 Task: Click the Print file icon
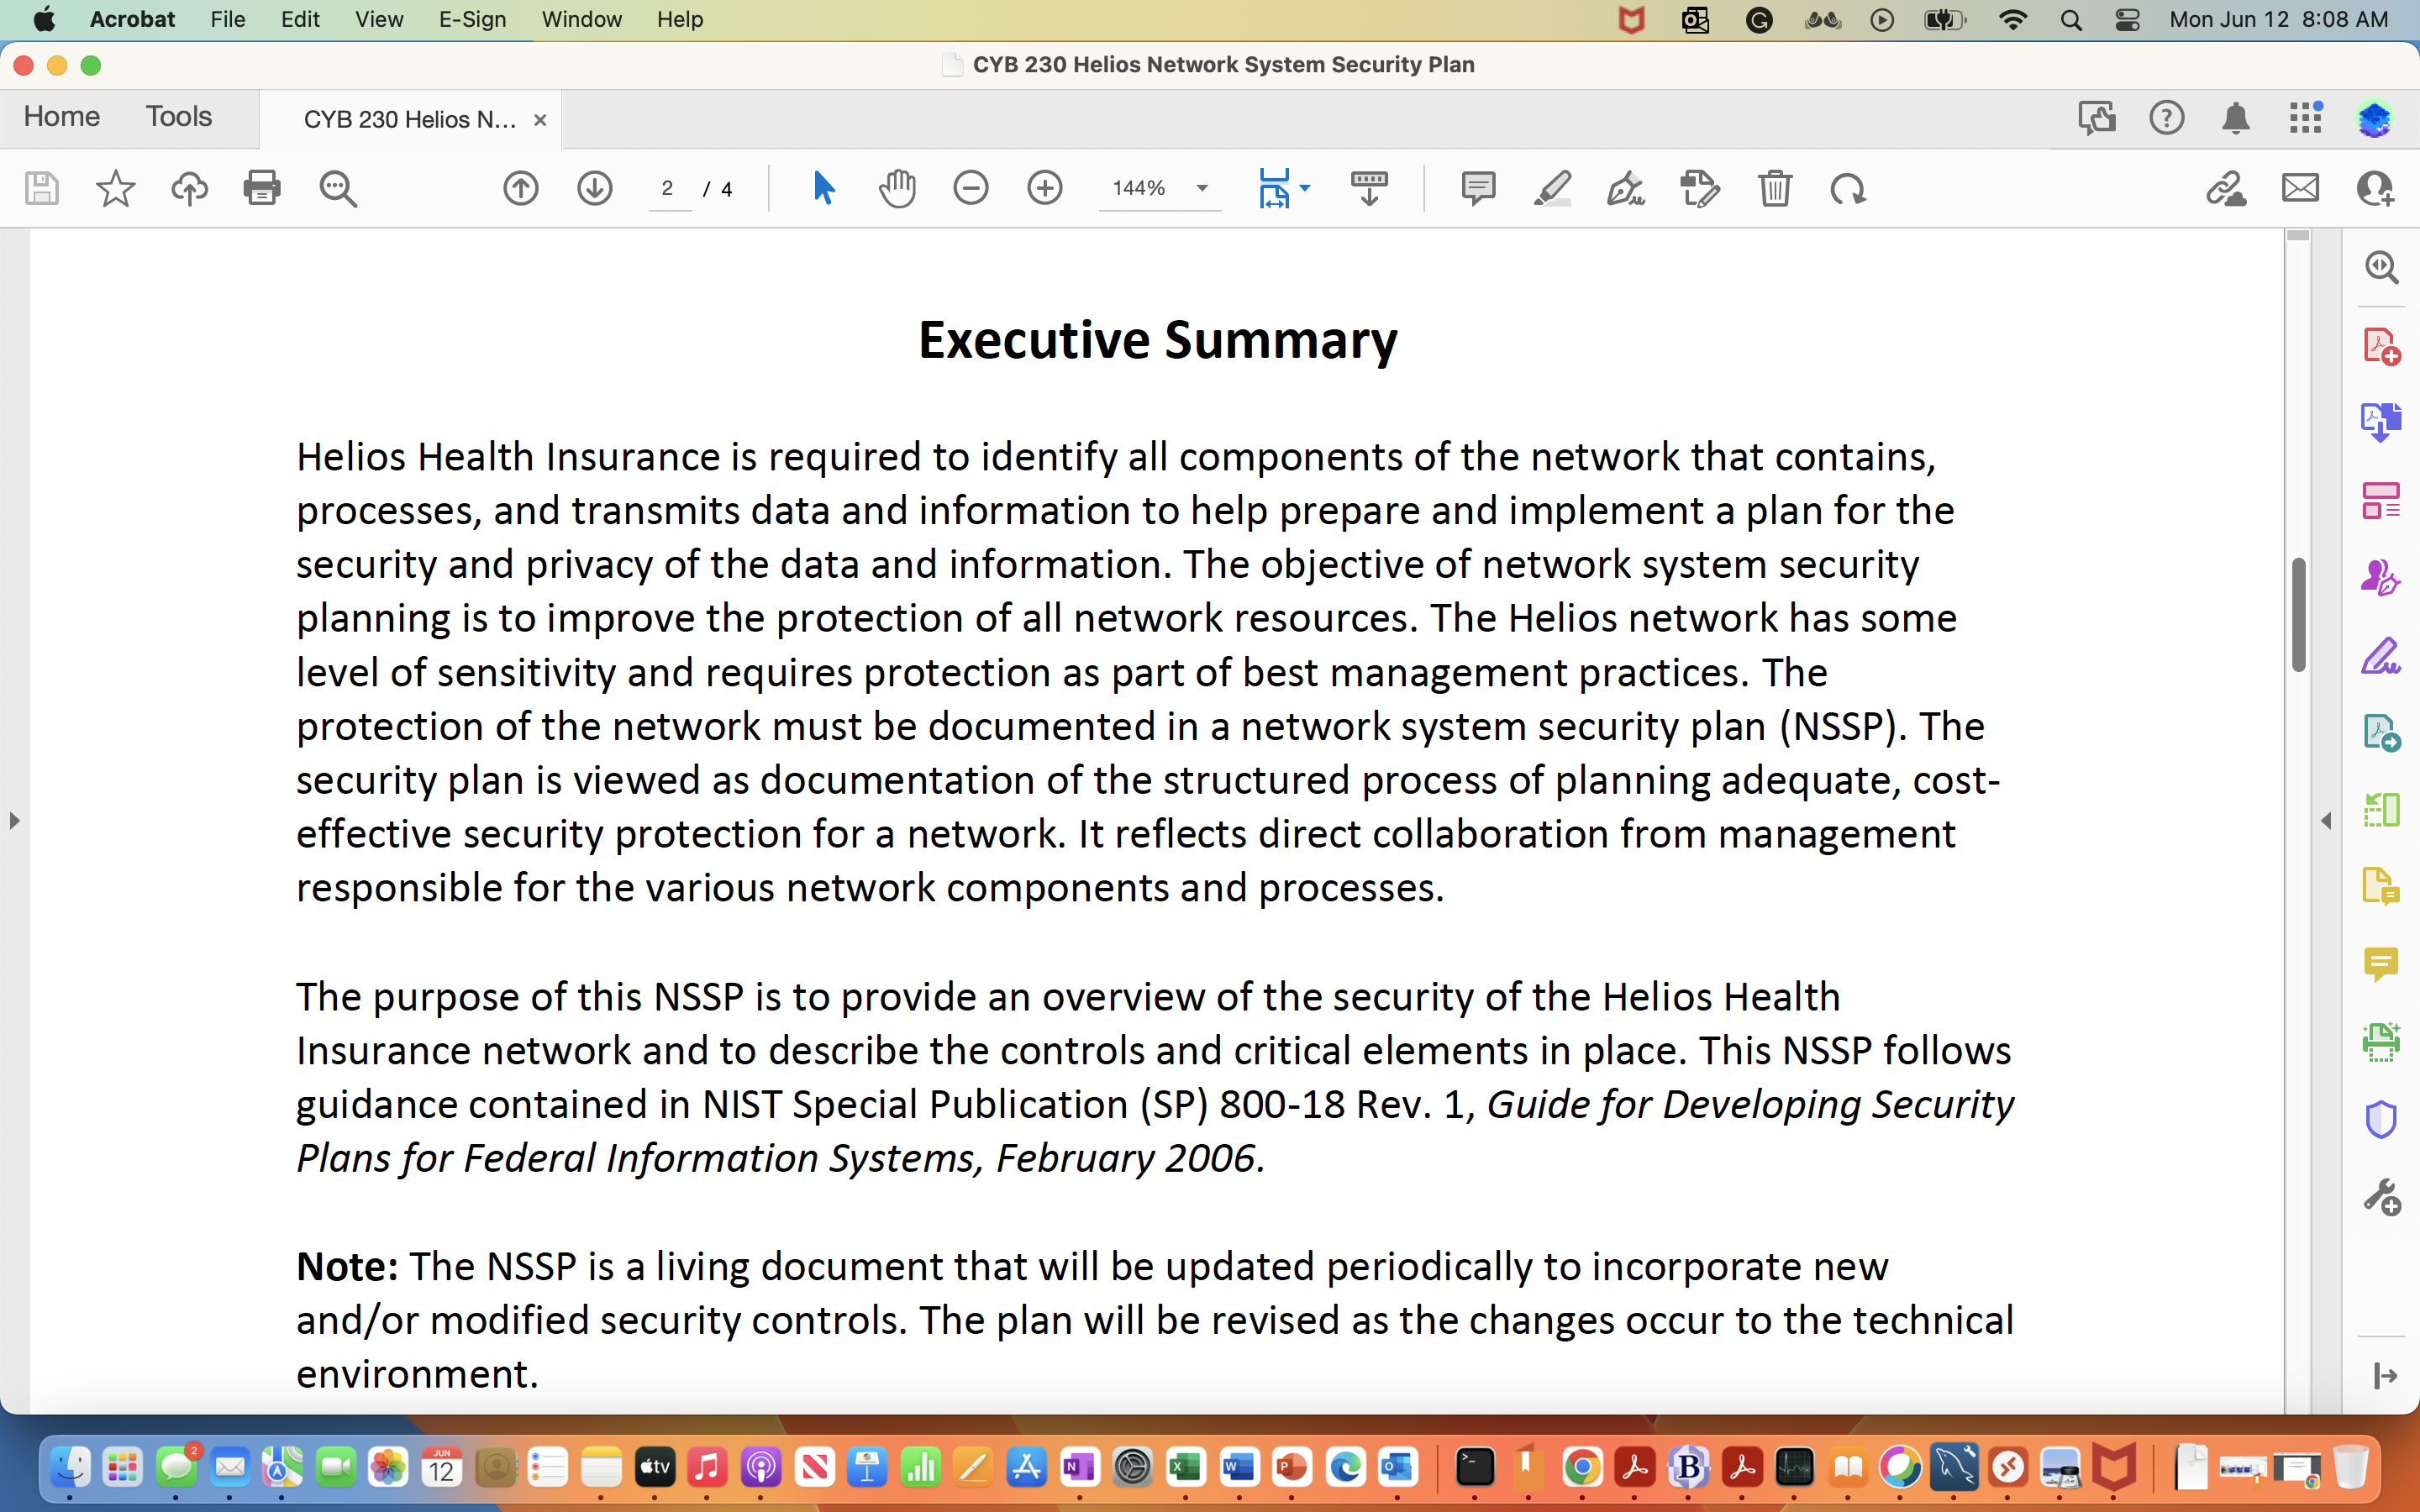pos(262,188)
